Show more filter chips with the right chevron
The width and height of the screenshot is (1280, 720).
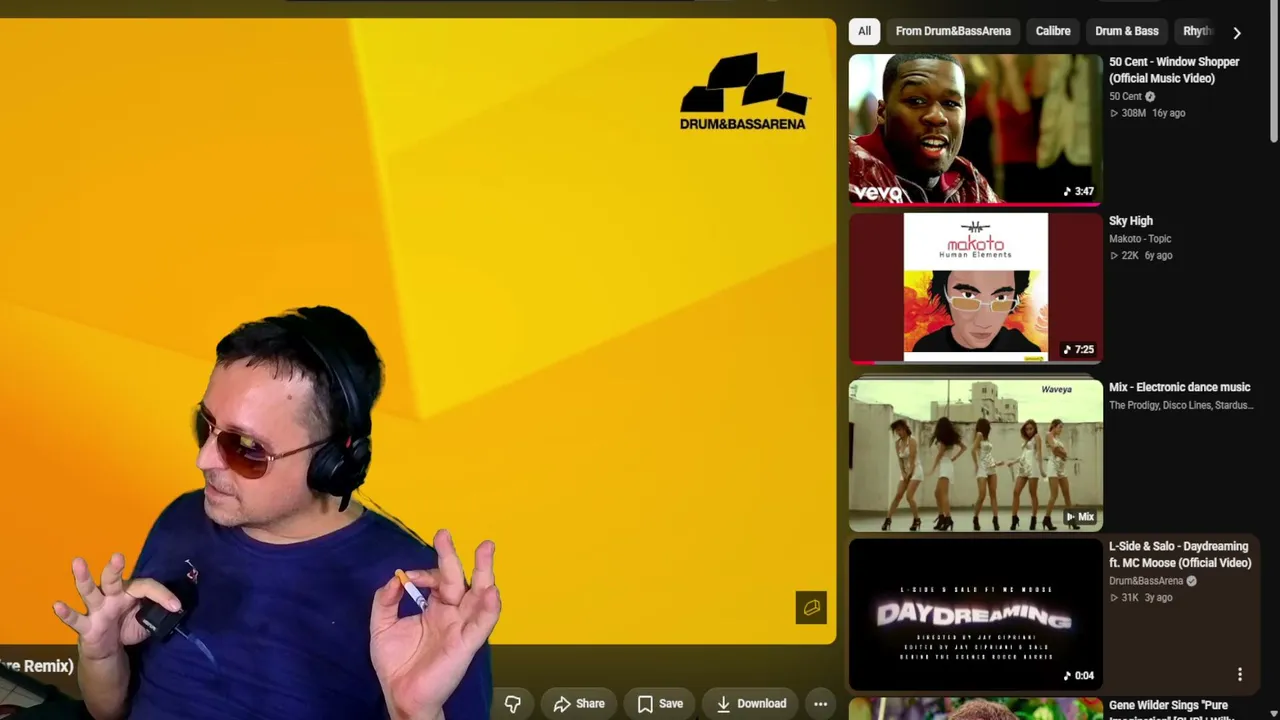pos(1237,32)
